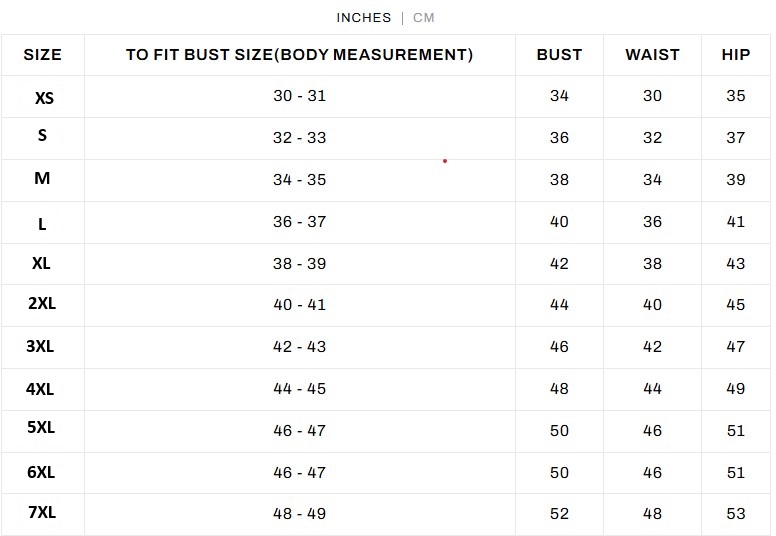Switch the size chart to INCHES
The height and width of the screenshot is (536, 776).
coord(363,18)
